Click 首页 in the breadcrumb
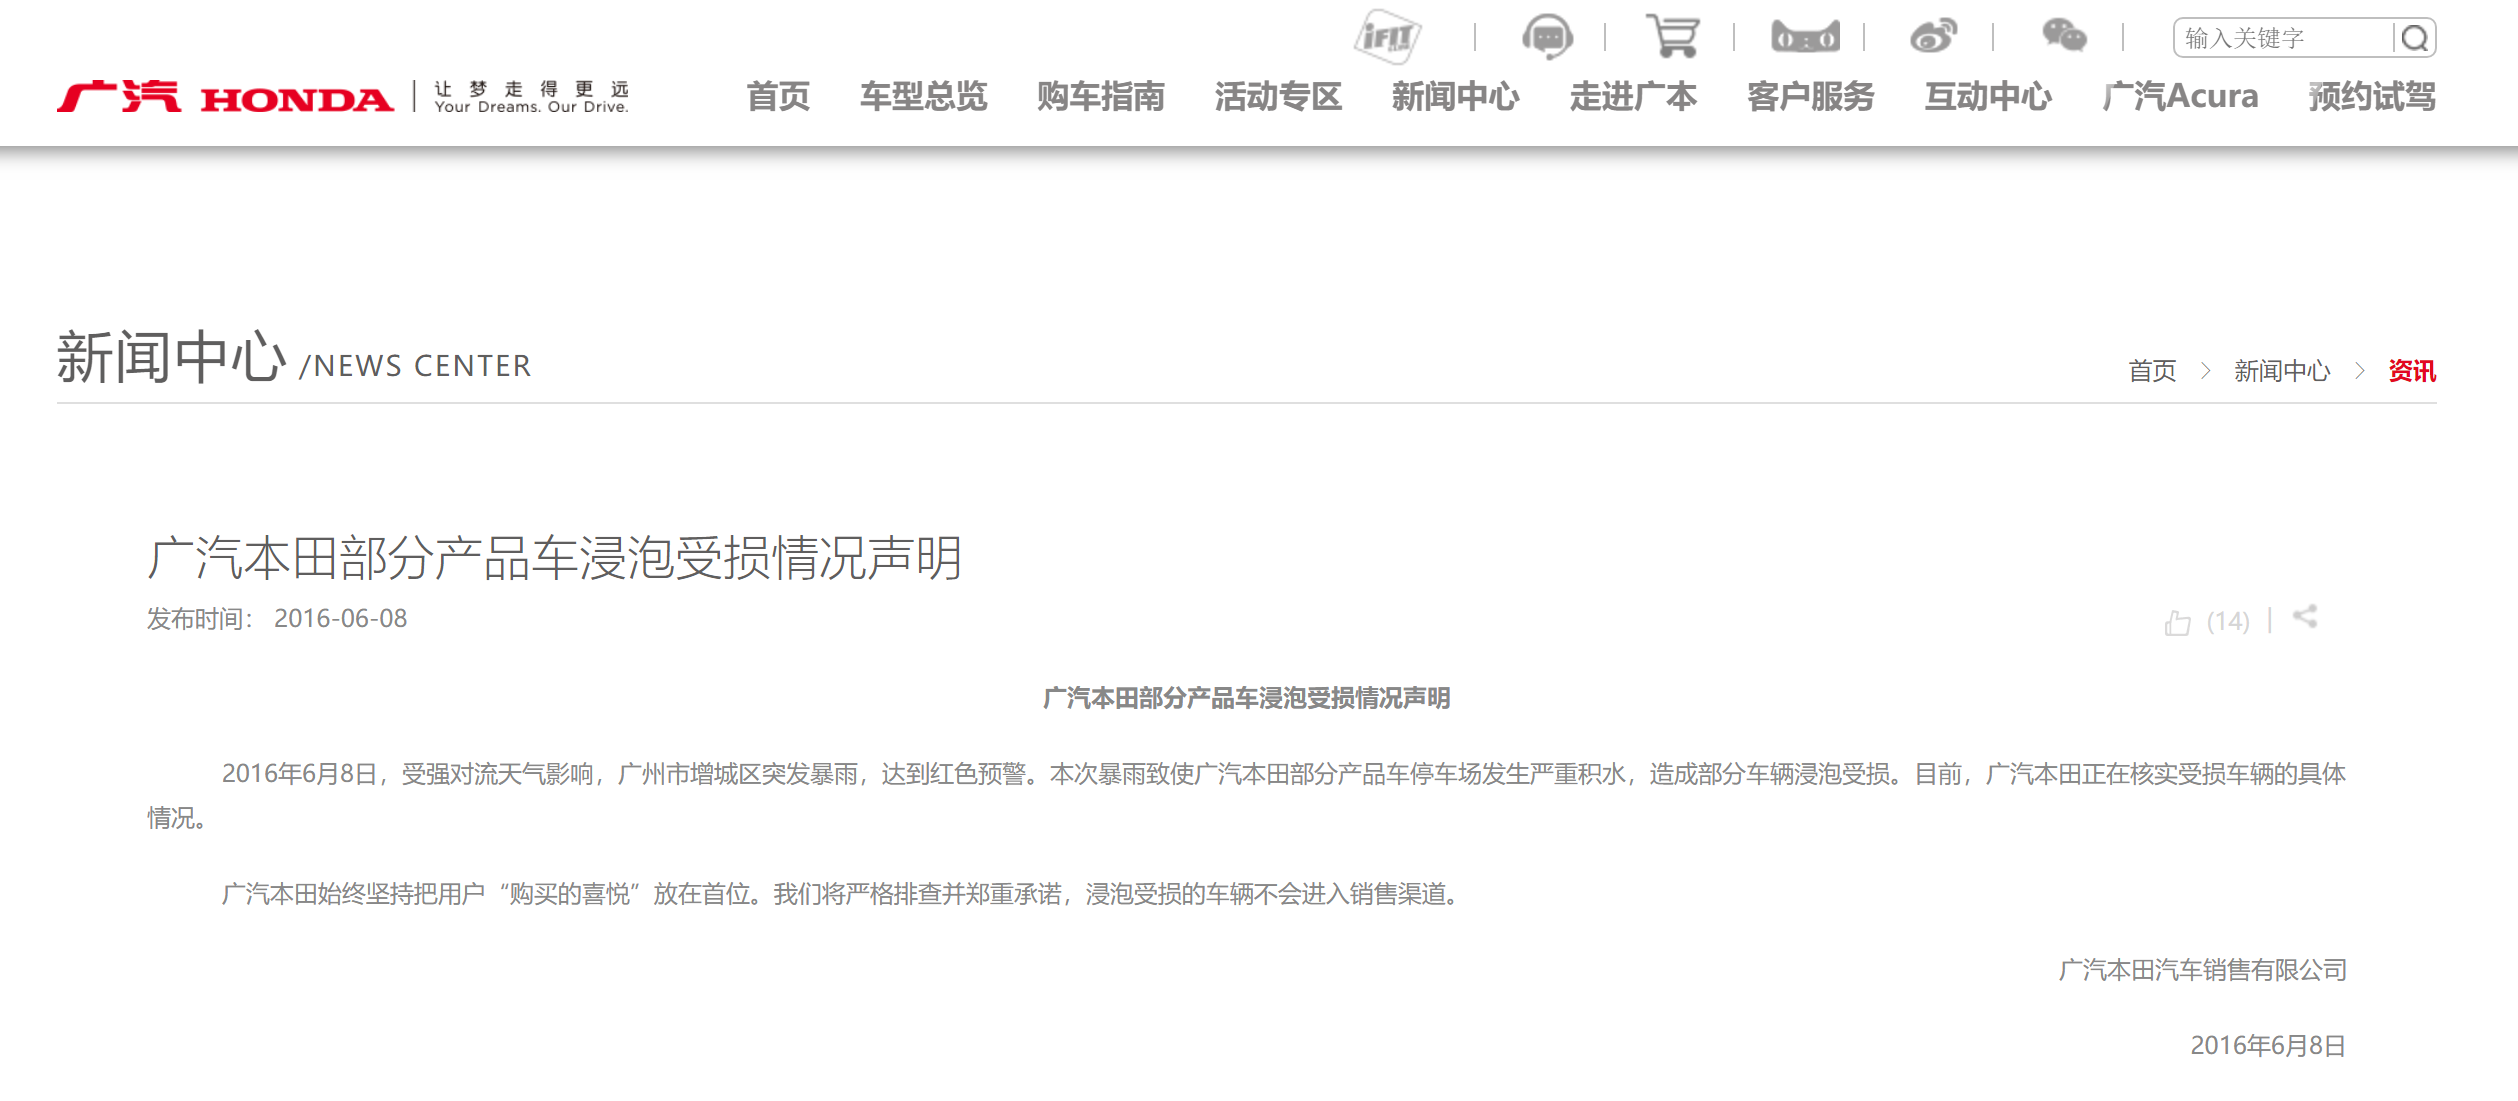Image resolution: width=2518 pixels, height=1101 pixels. click(x=2152, y=371)
